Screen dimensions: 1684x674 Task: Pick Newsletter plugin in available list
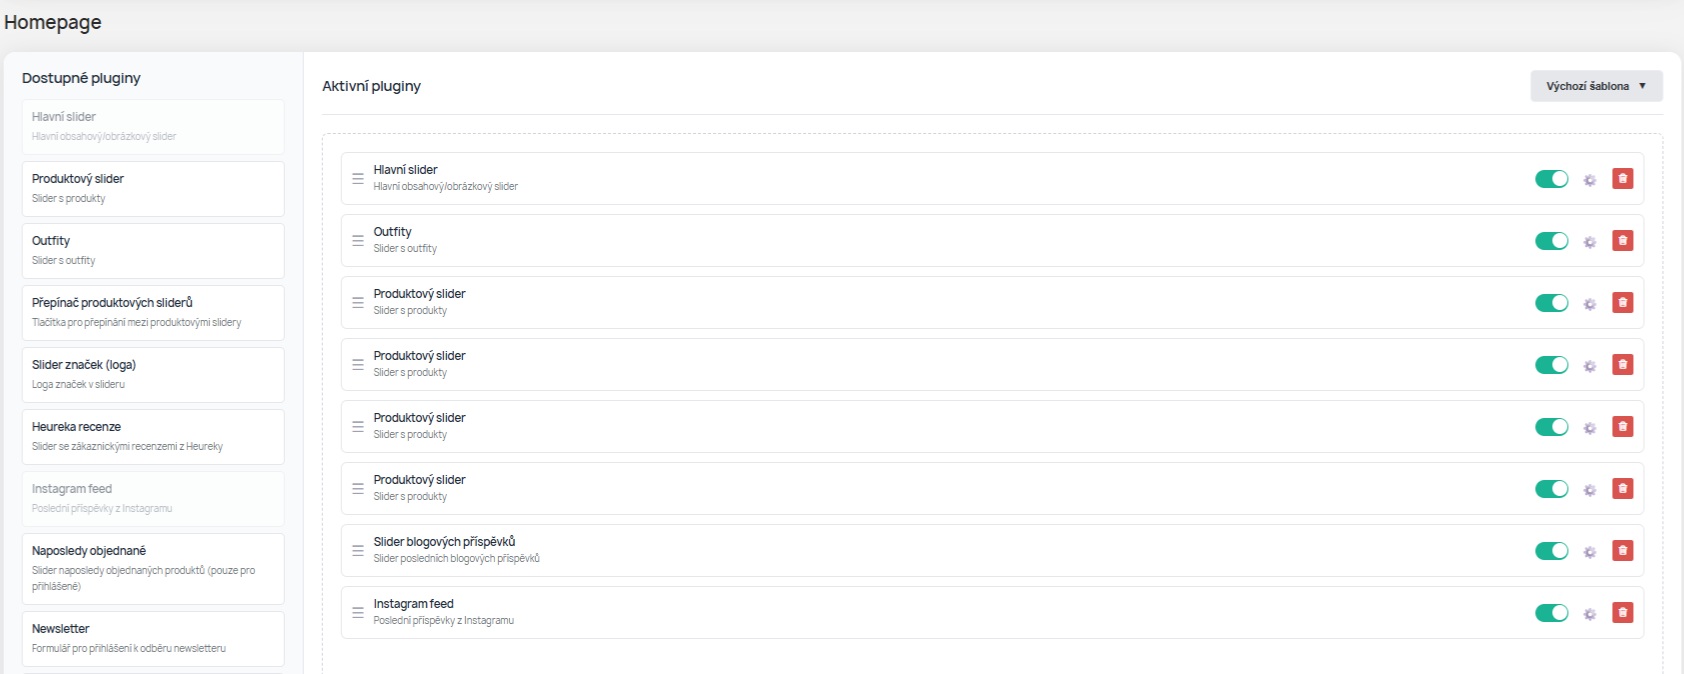pos(153,638)
